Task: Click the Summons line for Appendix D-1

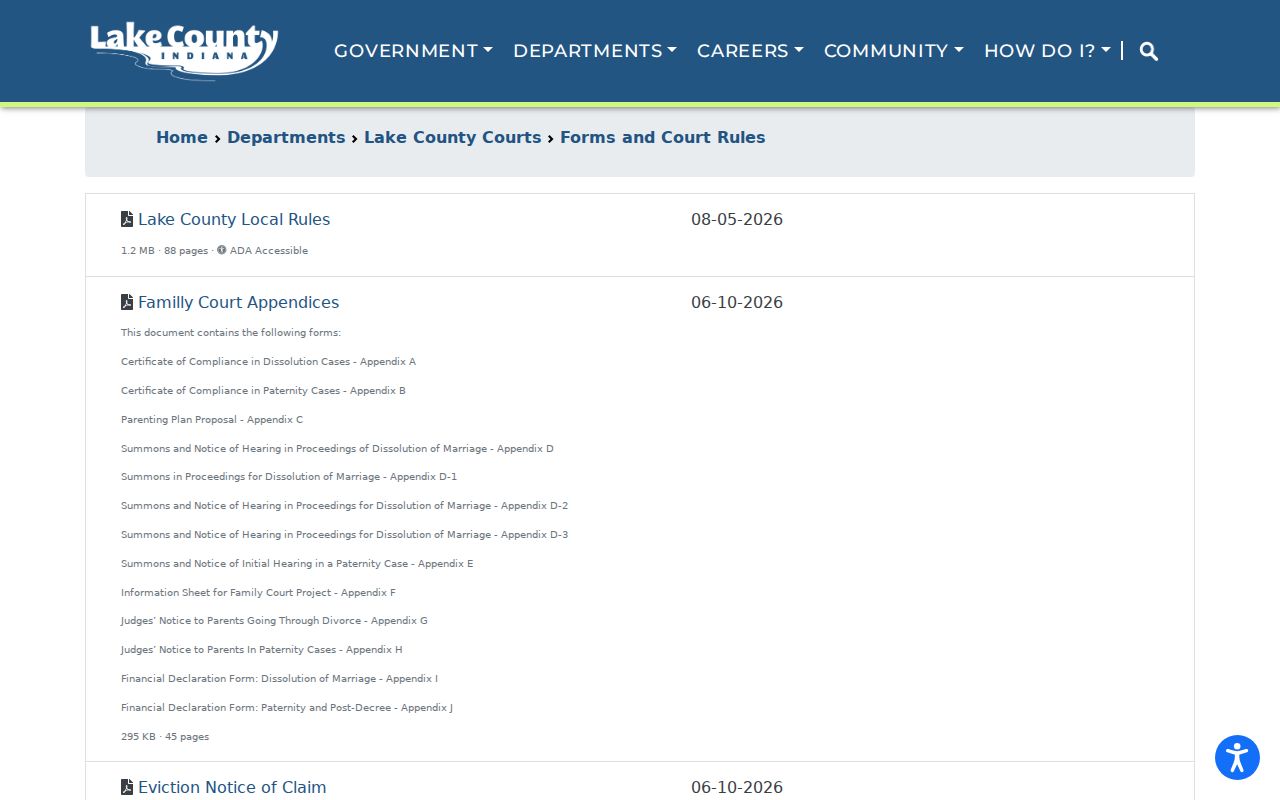Action: click(289, 476)
